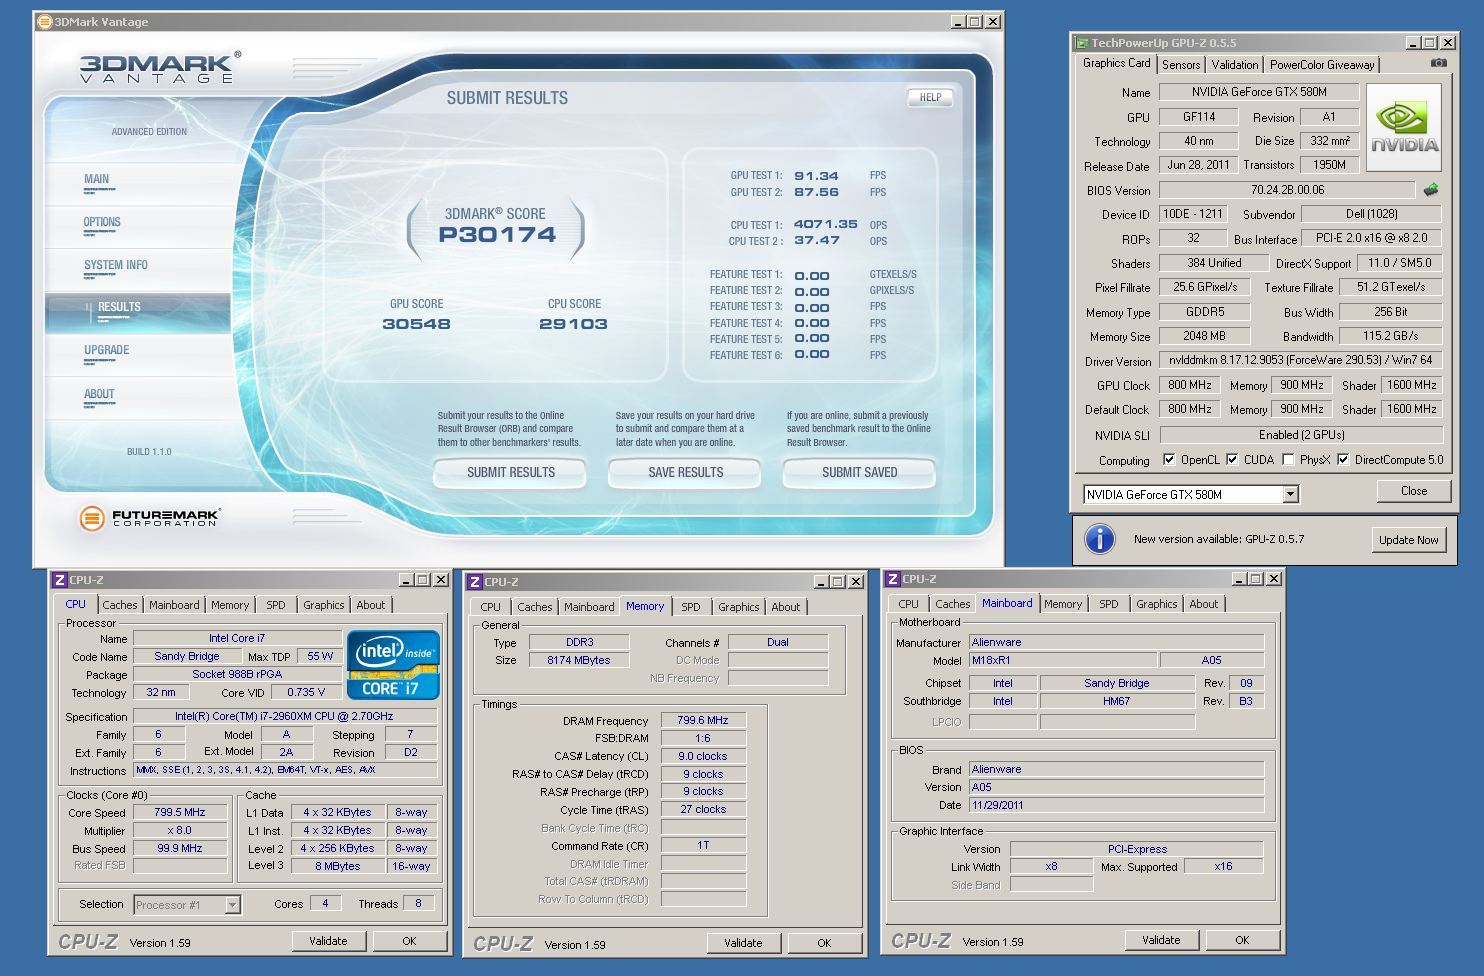This screenshot has width=1484, height=976.
Task: Click the Driver Version field in GPU-Z
Action: click(1300, 360)
